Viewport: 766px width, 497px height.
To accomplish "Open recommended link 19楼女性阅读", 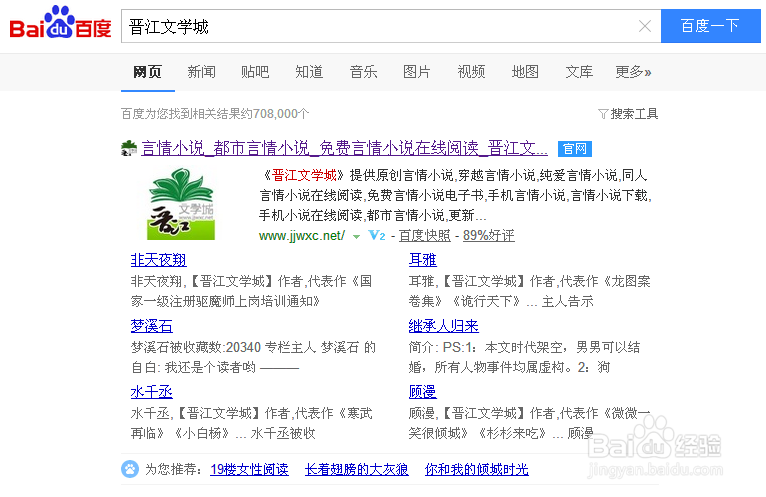I will point(249,470).
